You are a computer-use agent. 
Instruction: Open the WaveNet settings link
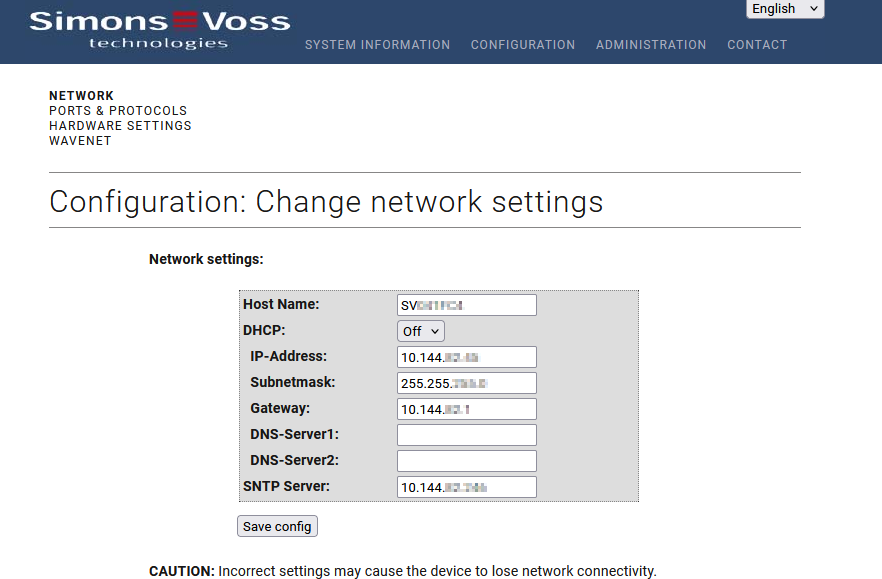tap(80, 141)
